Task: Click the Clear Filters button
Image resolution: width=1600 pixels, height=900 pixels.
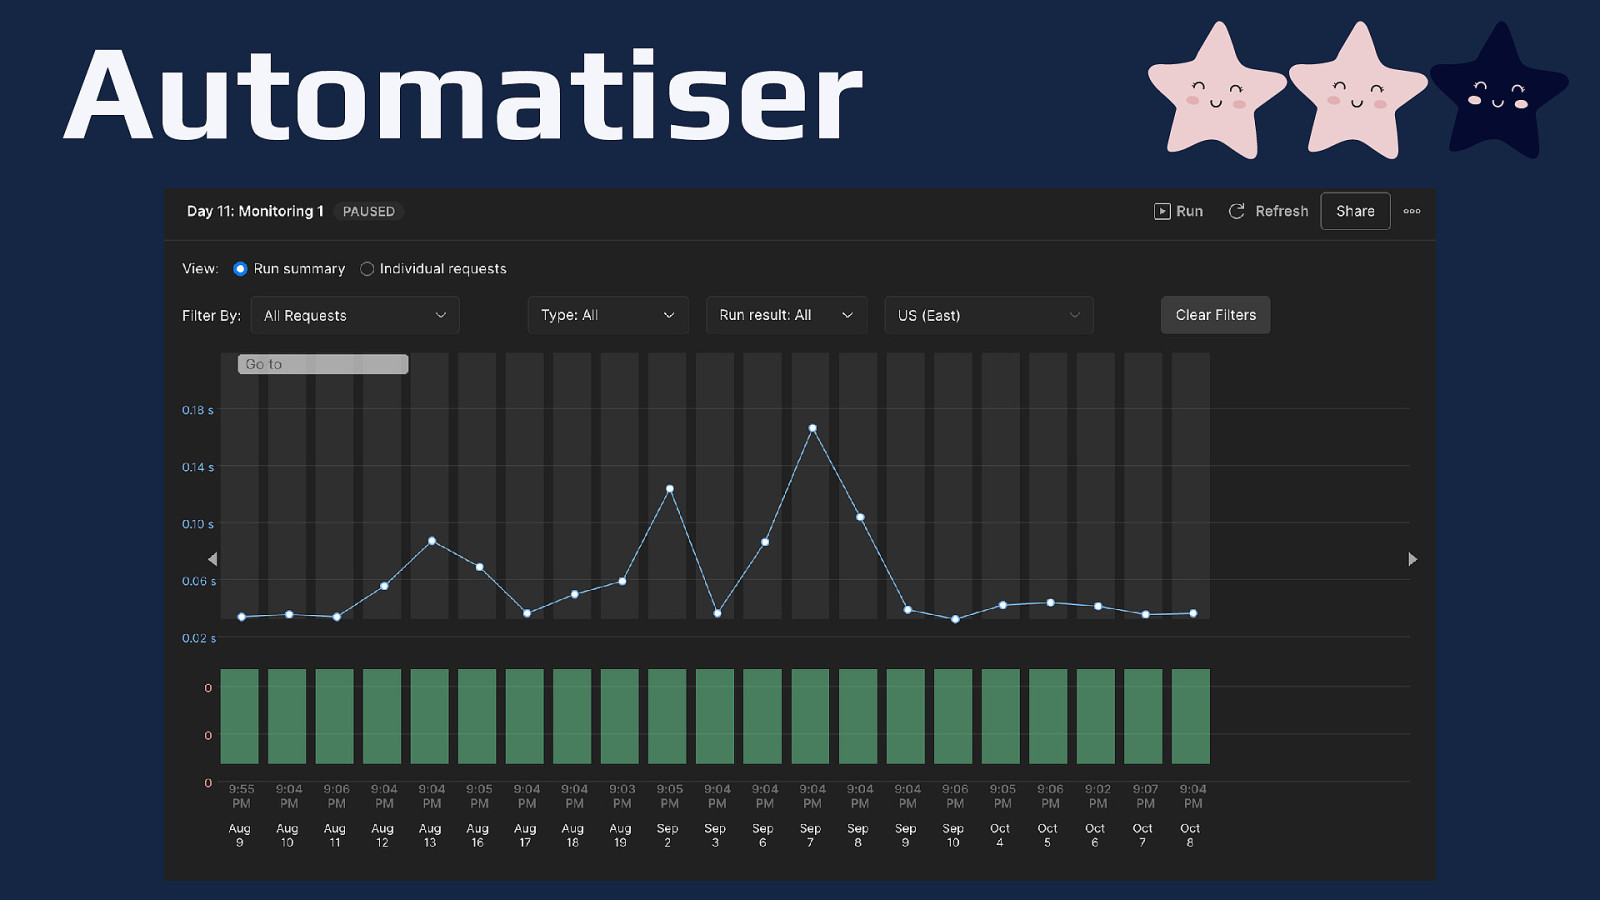Action: point(1215,315)
